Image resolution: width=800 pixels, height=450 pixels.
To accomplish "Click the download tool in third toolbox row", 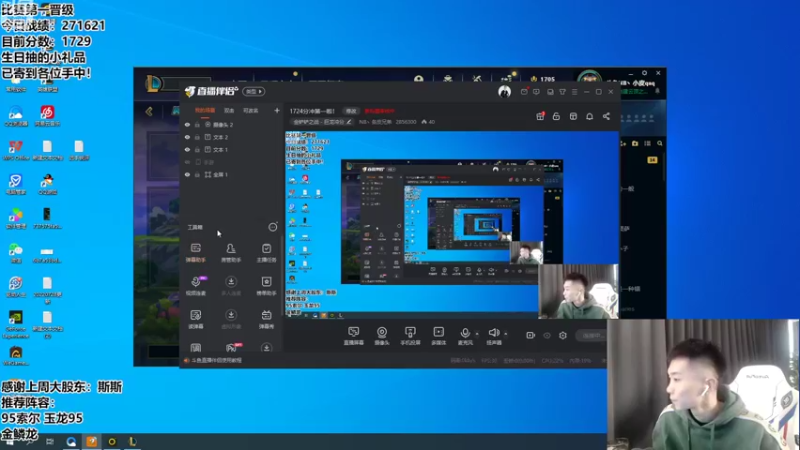I will click(231, 319).
